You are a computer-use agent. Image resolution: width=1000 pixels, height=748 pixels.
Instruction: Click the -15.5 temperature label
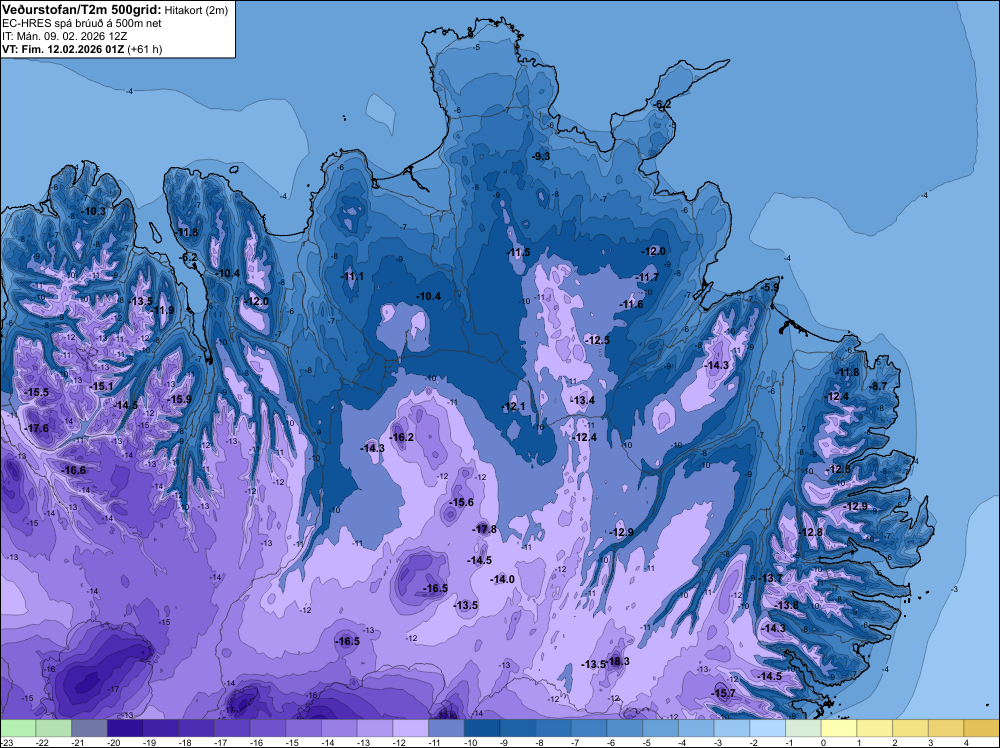click(x=36, y=393)
